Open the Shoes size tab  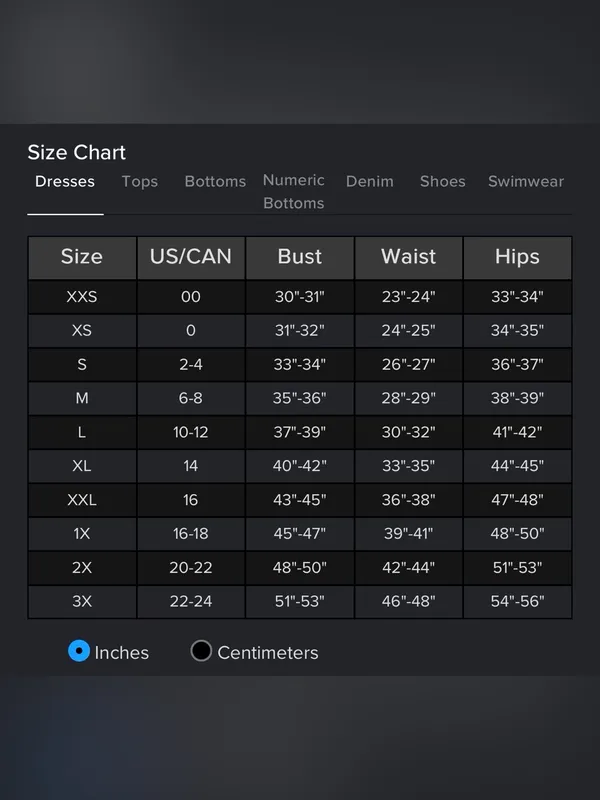[x=443, y=182]
